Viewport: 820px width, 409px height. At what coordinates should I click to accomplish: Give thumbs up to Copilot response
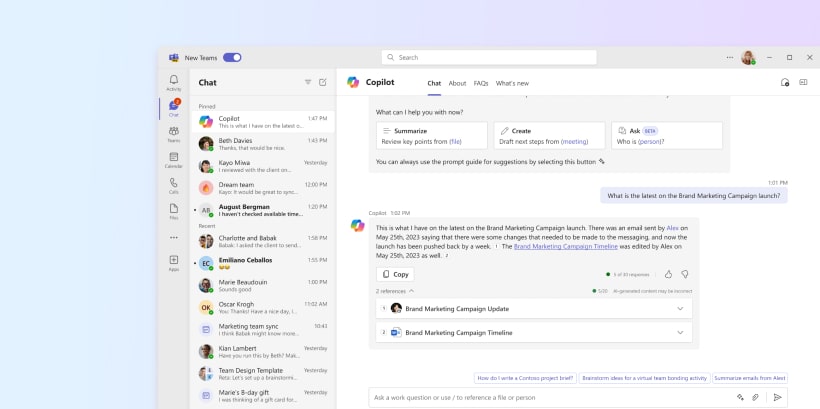click(x=668, y=274)
